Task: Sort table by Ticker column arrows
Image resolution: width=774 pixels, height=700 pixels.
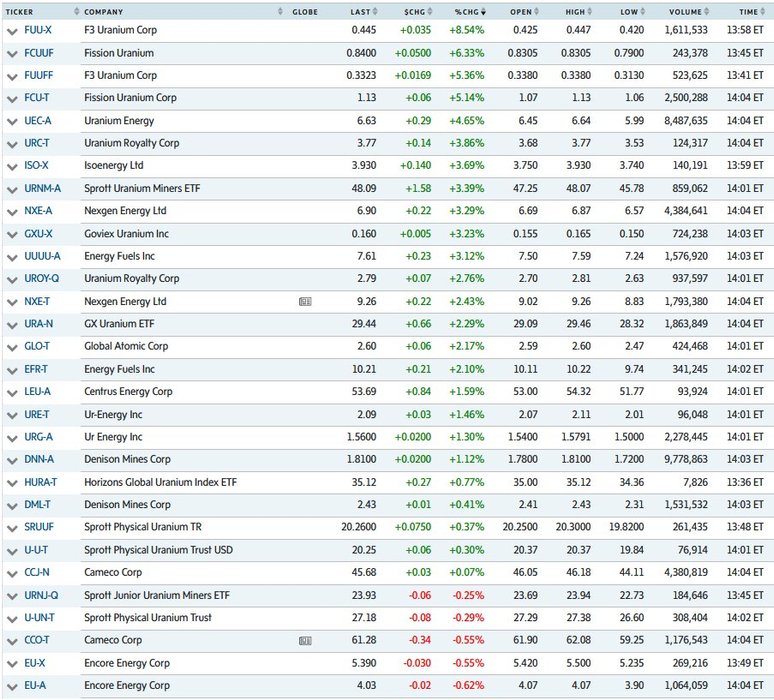Action: point(76,11)
